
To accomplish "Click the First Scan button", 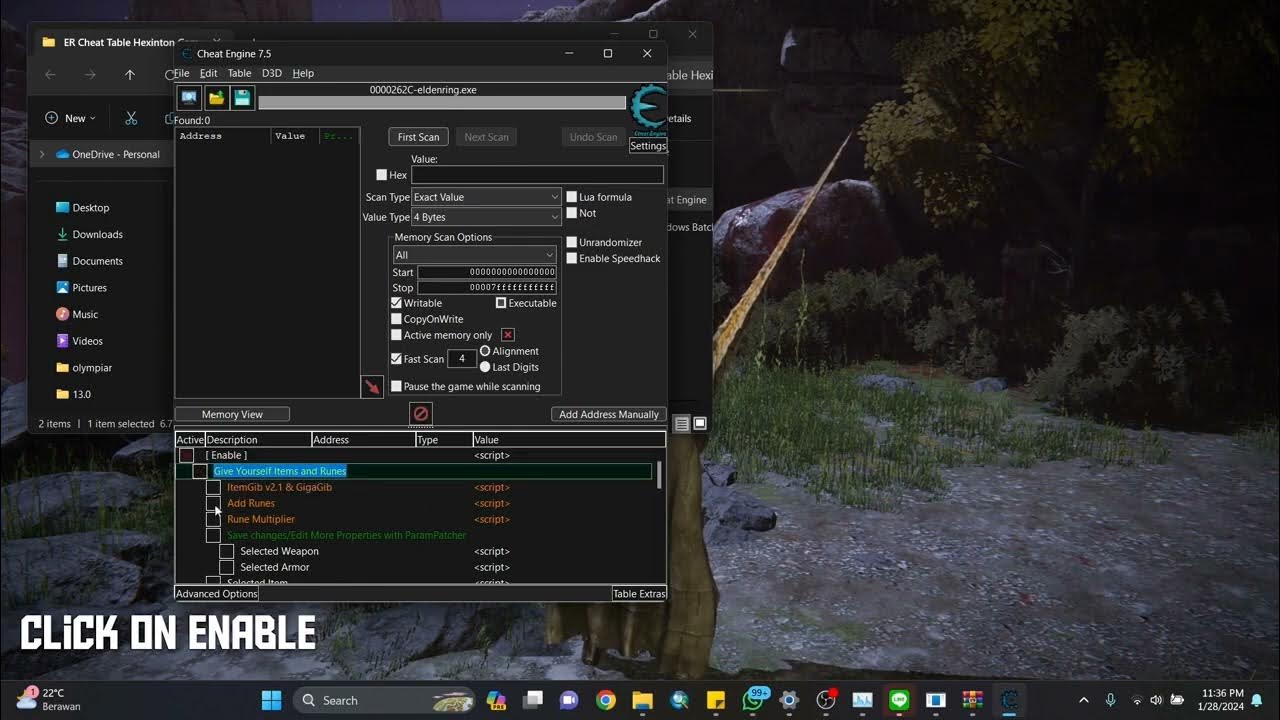I will coord(418,137).
